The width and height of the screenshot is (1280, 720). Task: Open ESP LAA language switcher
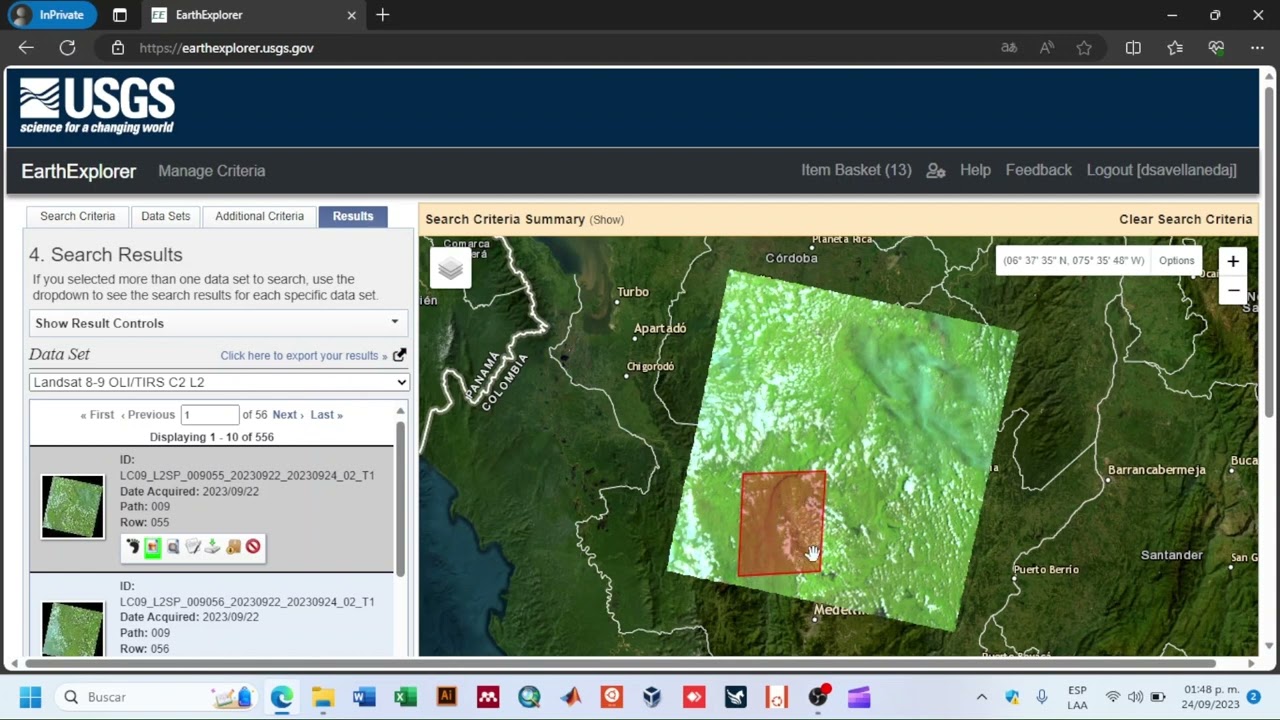coord(1077,697)
